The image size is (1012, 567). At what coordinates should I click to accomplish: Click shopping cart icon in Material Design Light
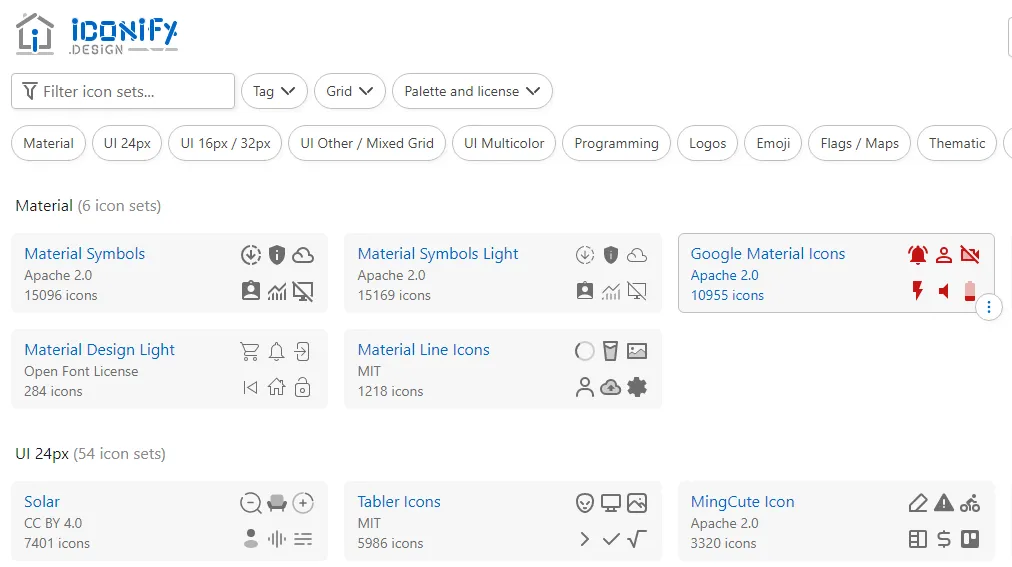point(250,351)
